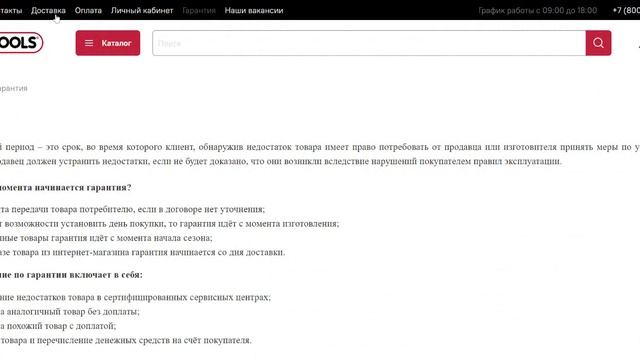Click line about интернет-магазина delivery day
This screenshot has height=360, width=640.
click(142, 252)
